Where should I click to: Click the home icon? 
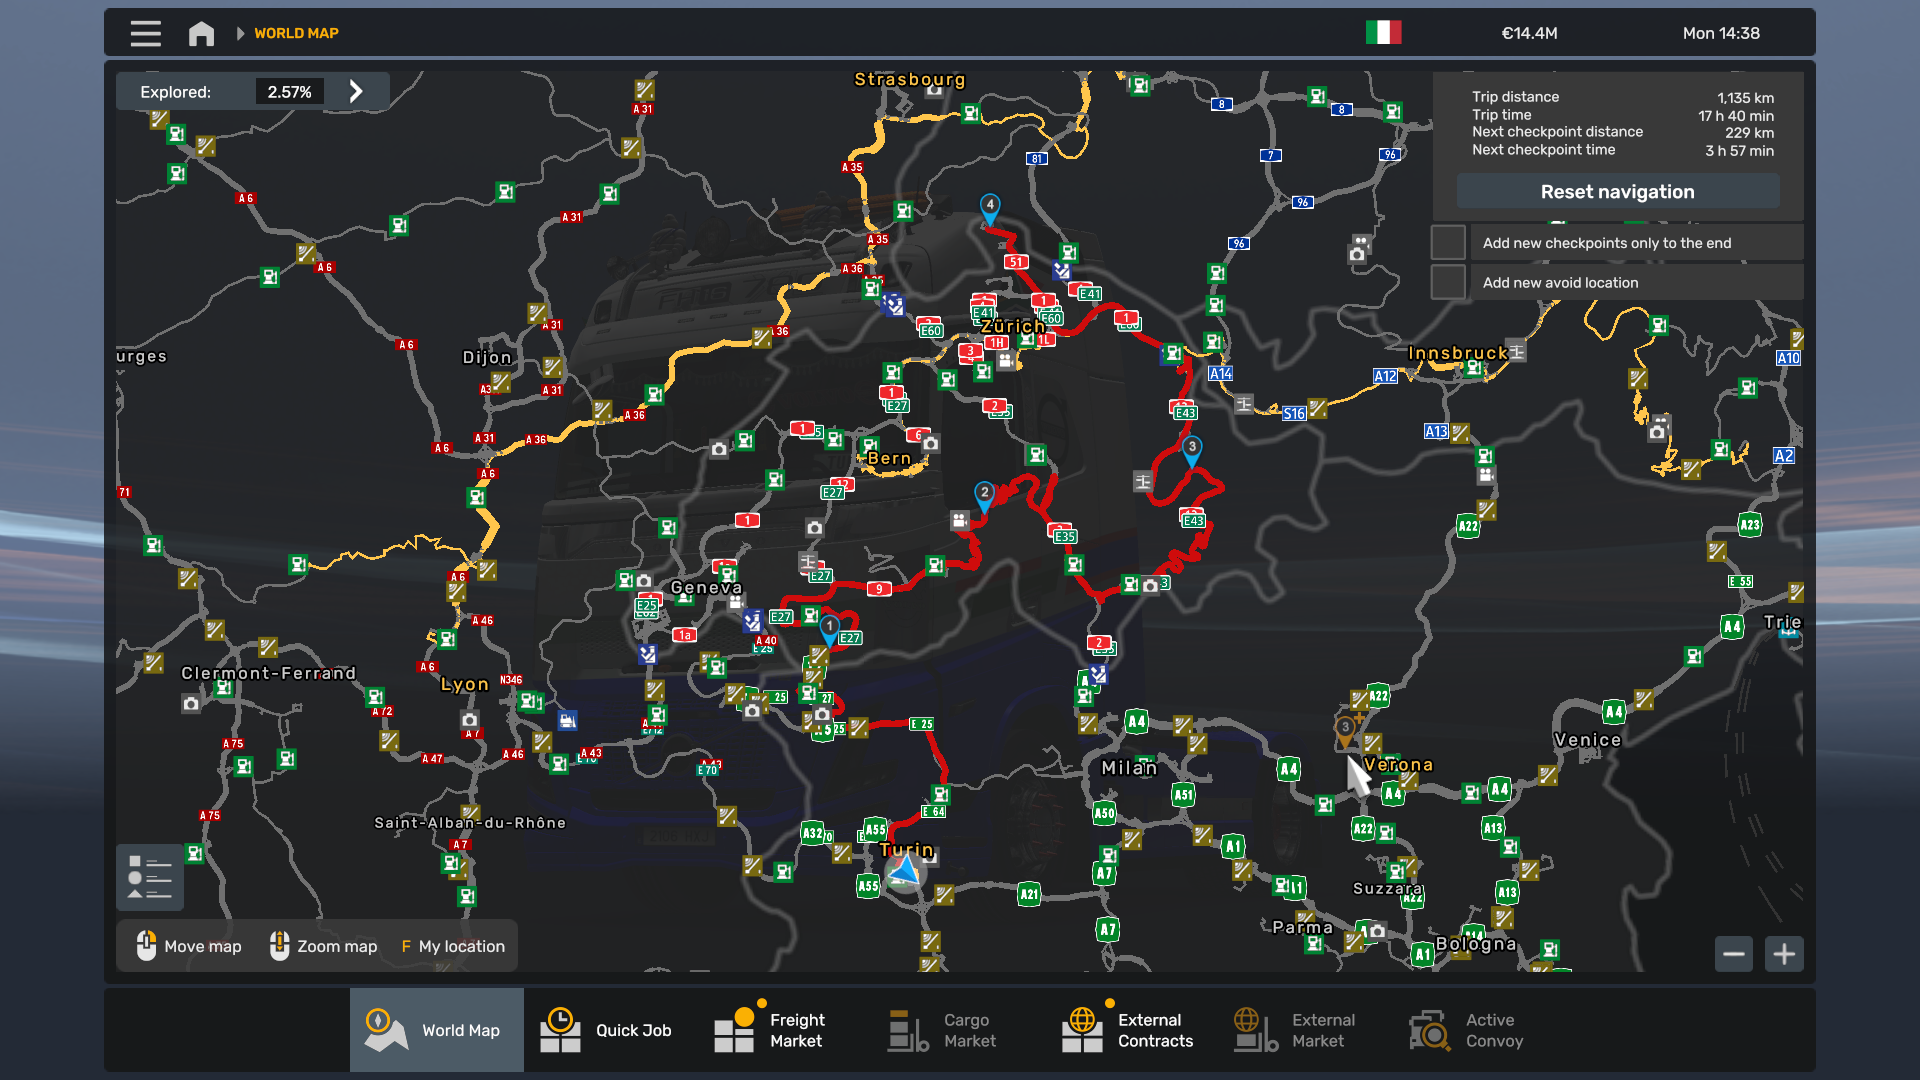[x=201, y=33]
